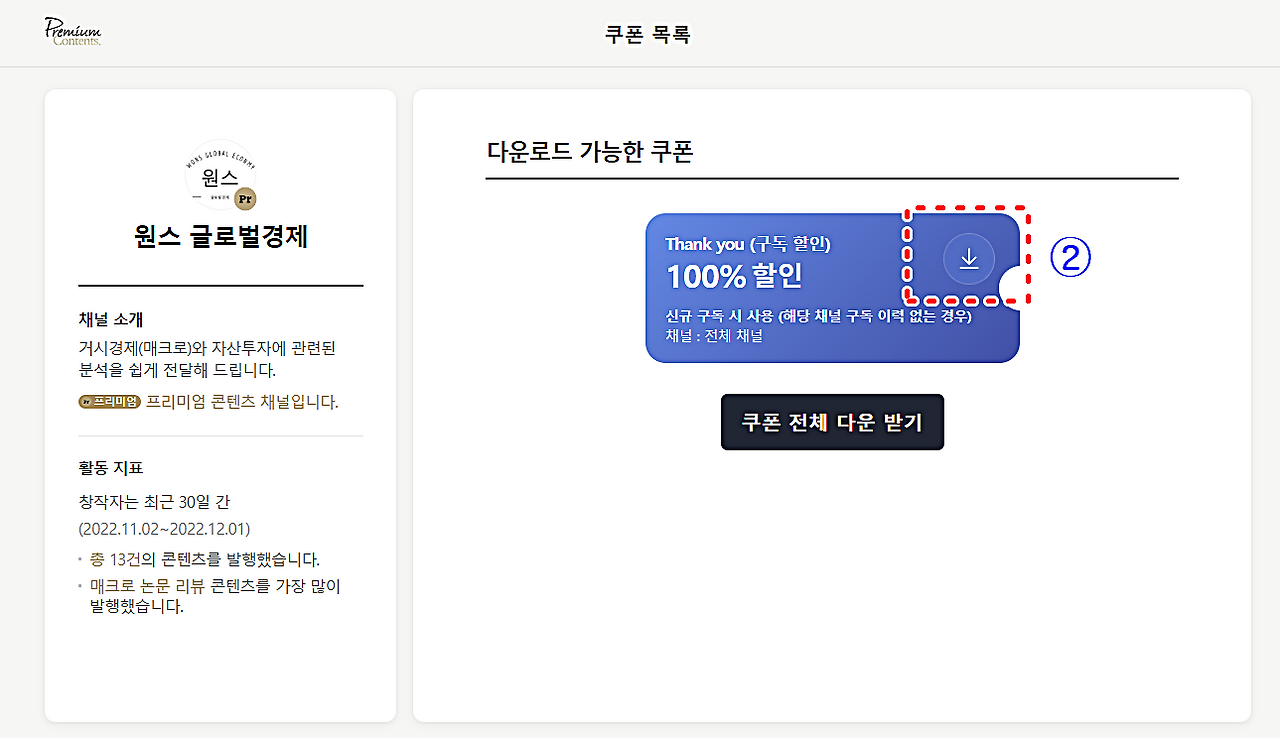Click the 프리미엄 badge in channel intro
This screenshot has height=738, width=1280.
pos(110,401)
